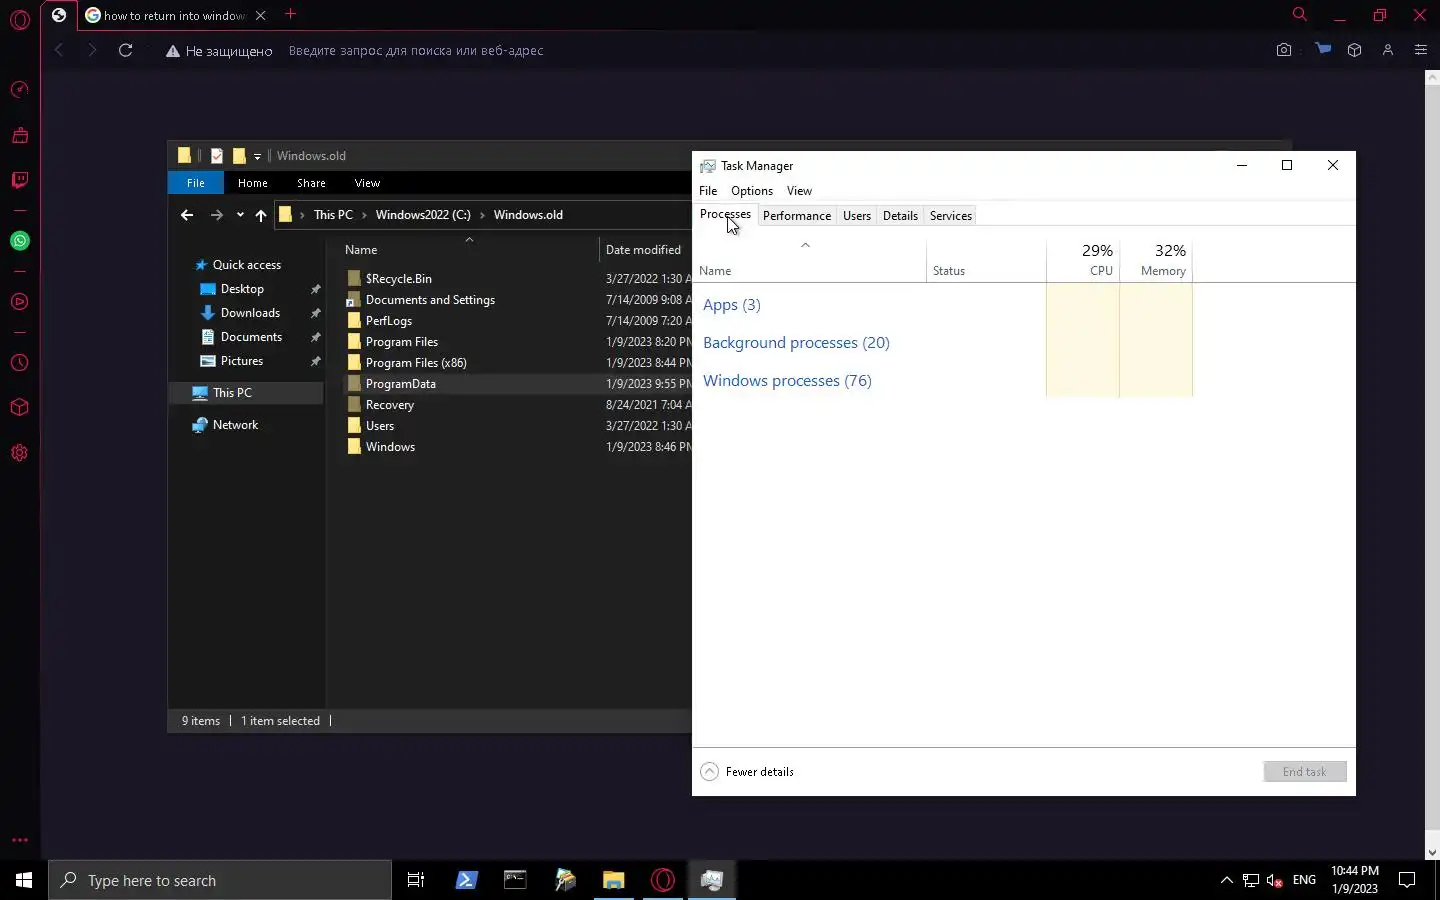Select Desktop in Explorer navigation pane
Image resolution: width=1440 pixels, height=900 pixels.
[x=242, y=289]
